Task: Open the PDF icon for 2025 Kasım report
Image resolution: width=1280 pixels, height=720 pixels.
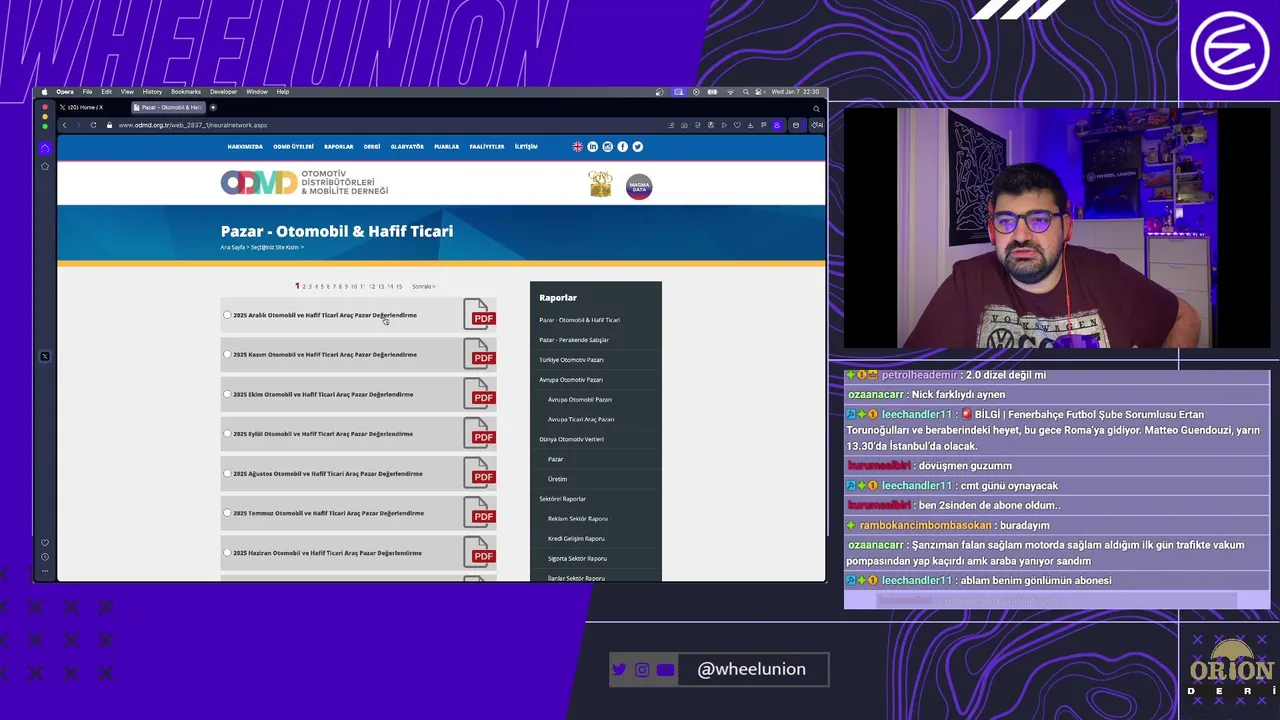Action: pyautogui.click(x=479, y=354)
